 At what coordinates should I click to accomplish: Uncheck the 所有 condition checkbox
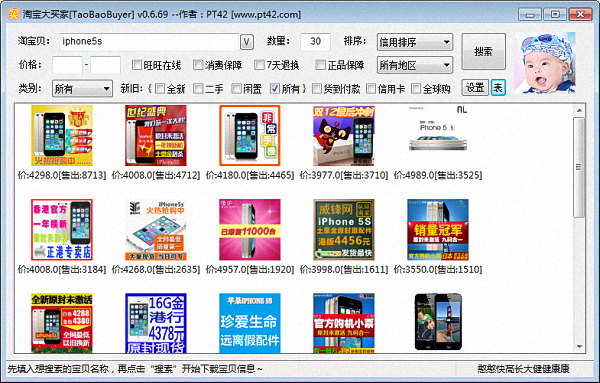click(x=274, y=89)
